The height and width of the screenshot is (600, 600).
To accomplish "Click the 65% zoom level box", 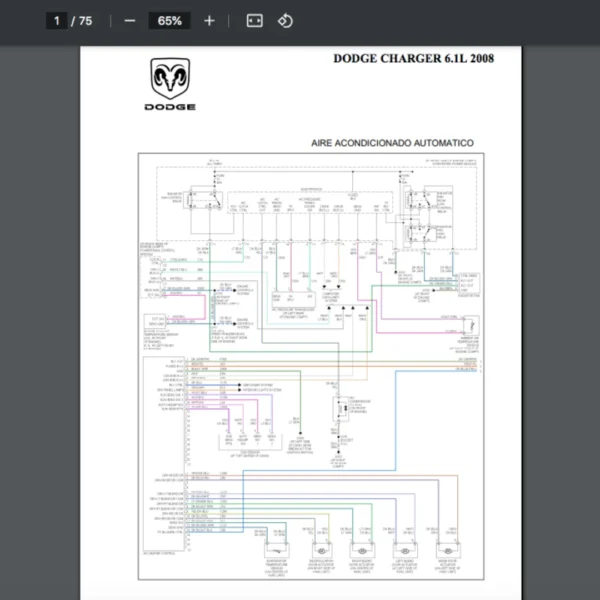I will click(x=169, y=21).
